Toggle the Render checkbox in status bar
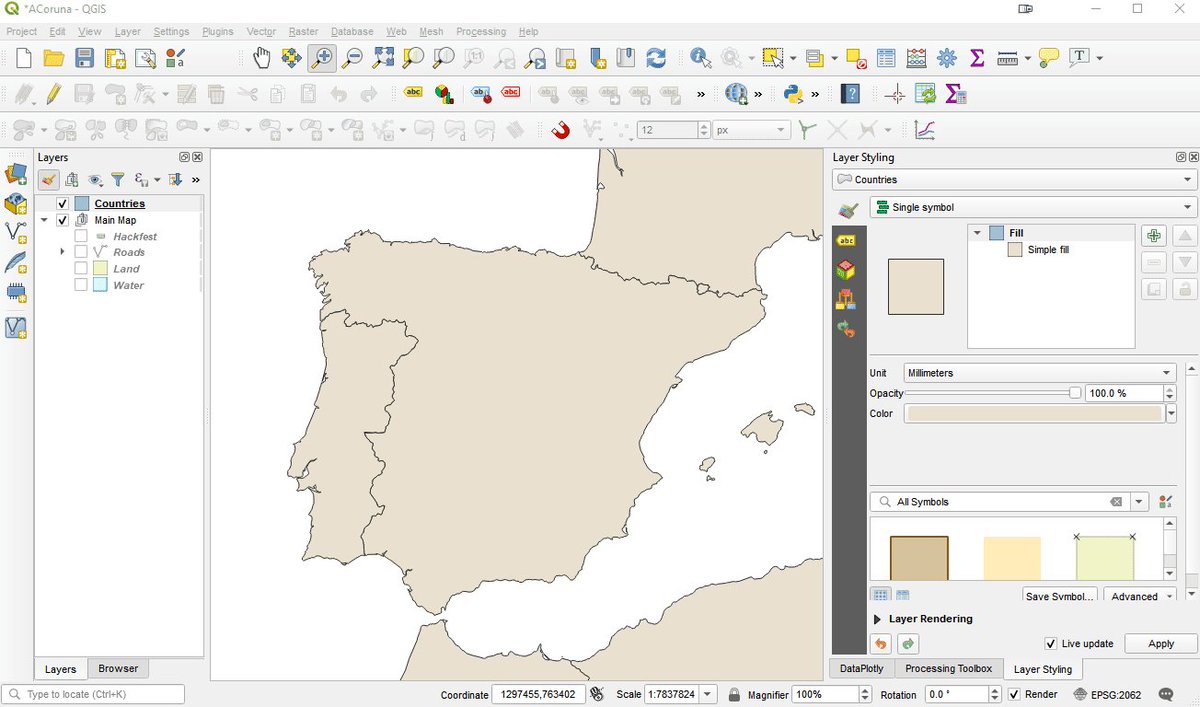Screen dimensions: 1200x707 coord(1014,694)
